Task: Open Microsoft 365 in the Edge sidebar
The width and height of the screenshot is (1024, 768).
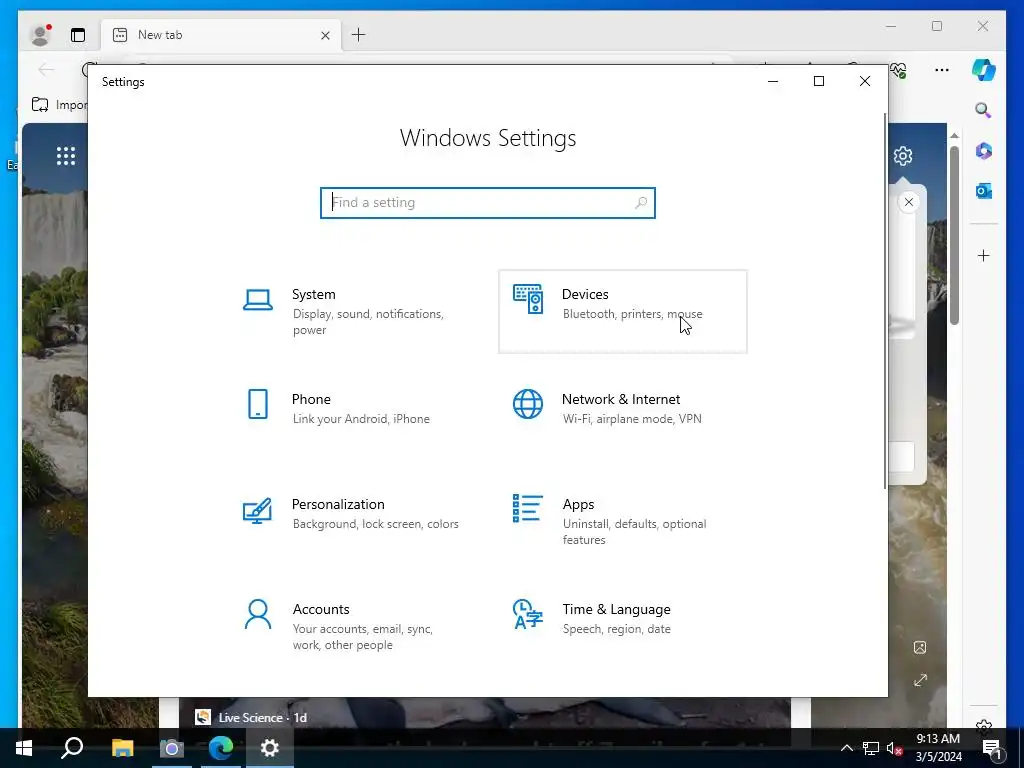Action: [984, 151]
